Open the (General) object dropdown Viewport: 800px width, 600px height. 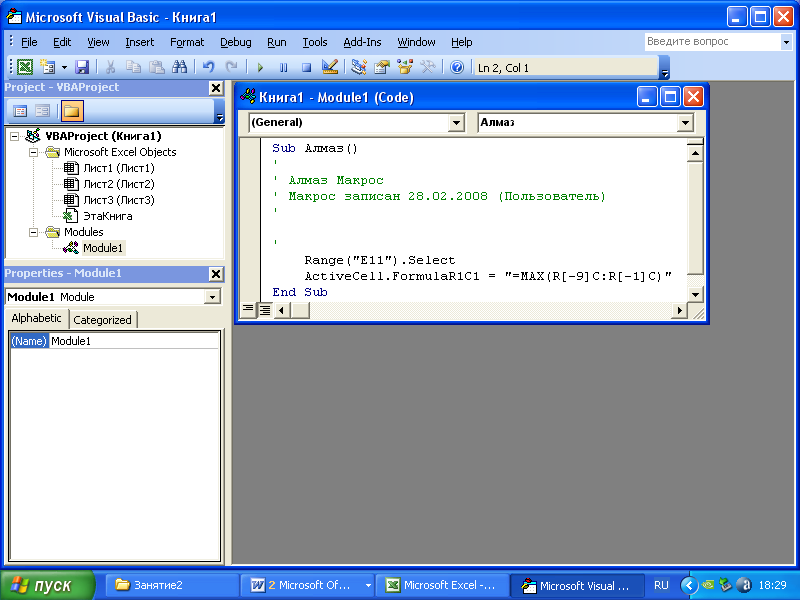coord(456,122)
